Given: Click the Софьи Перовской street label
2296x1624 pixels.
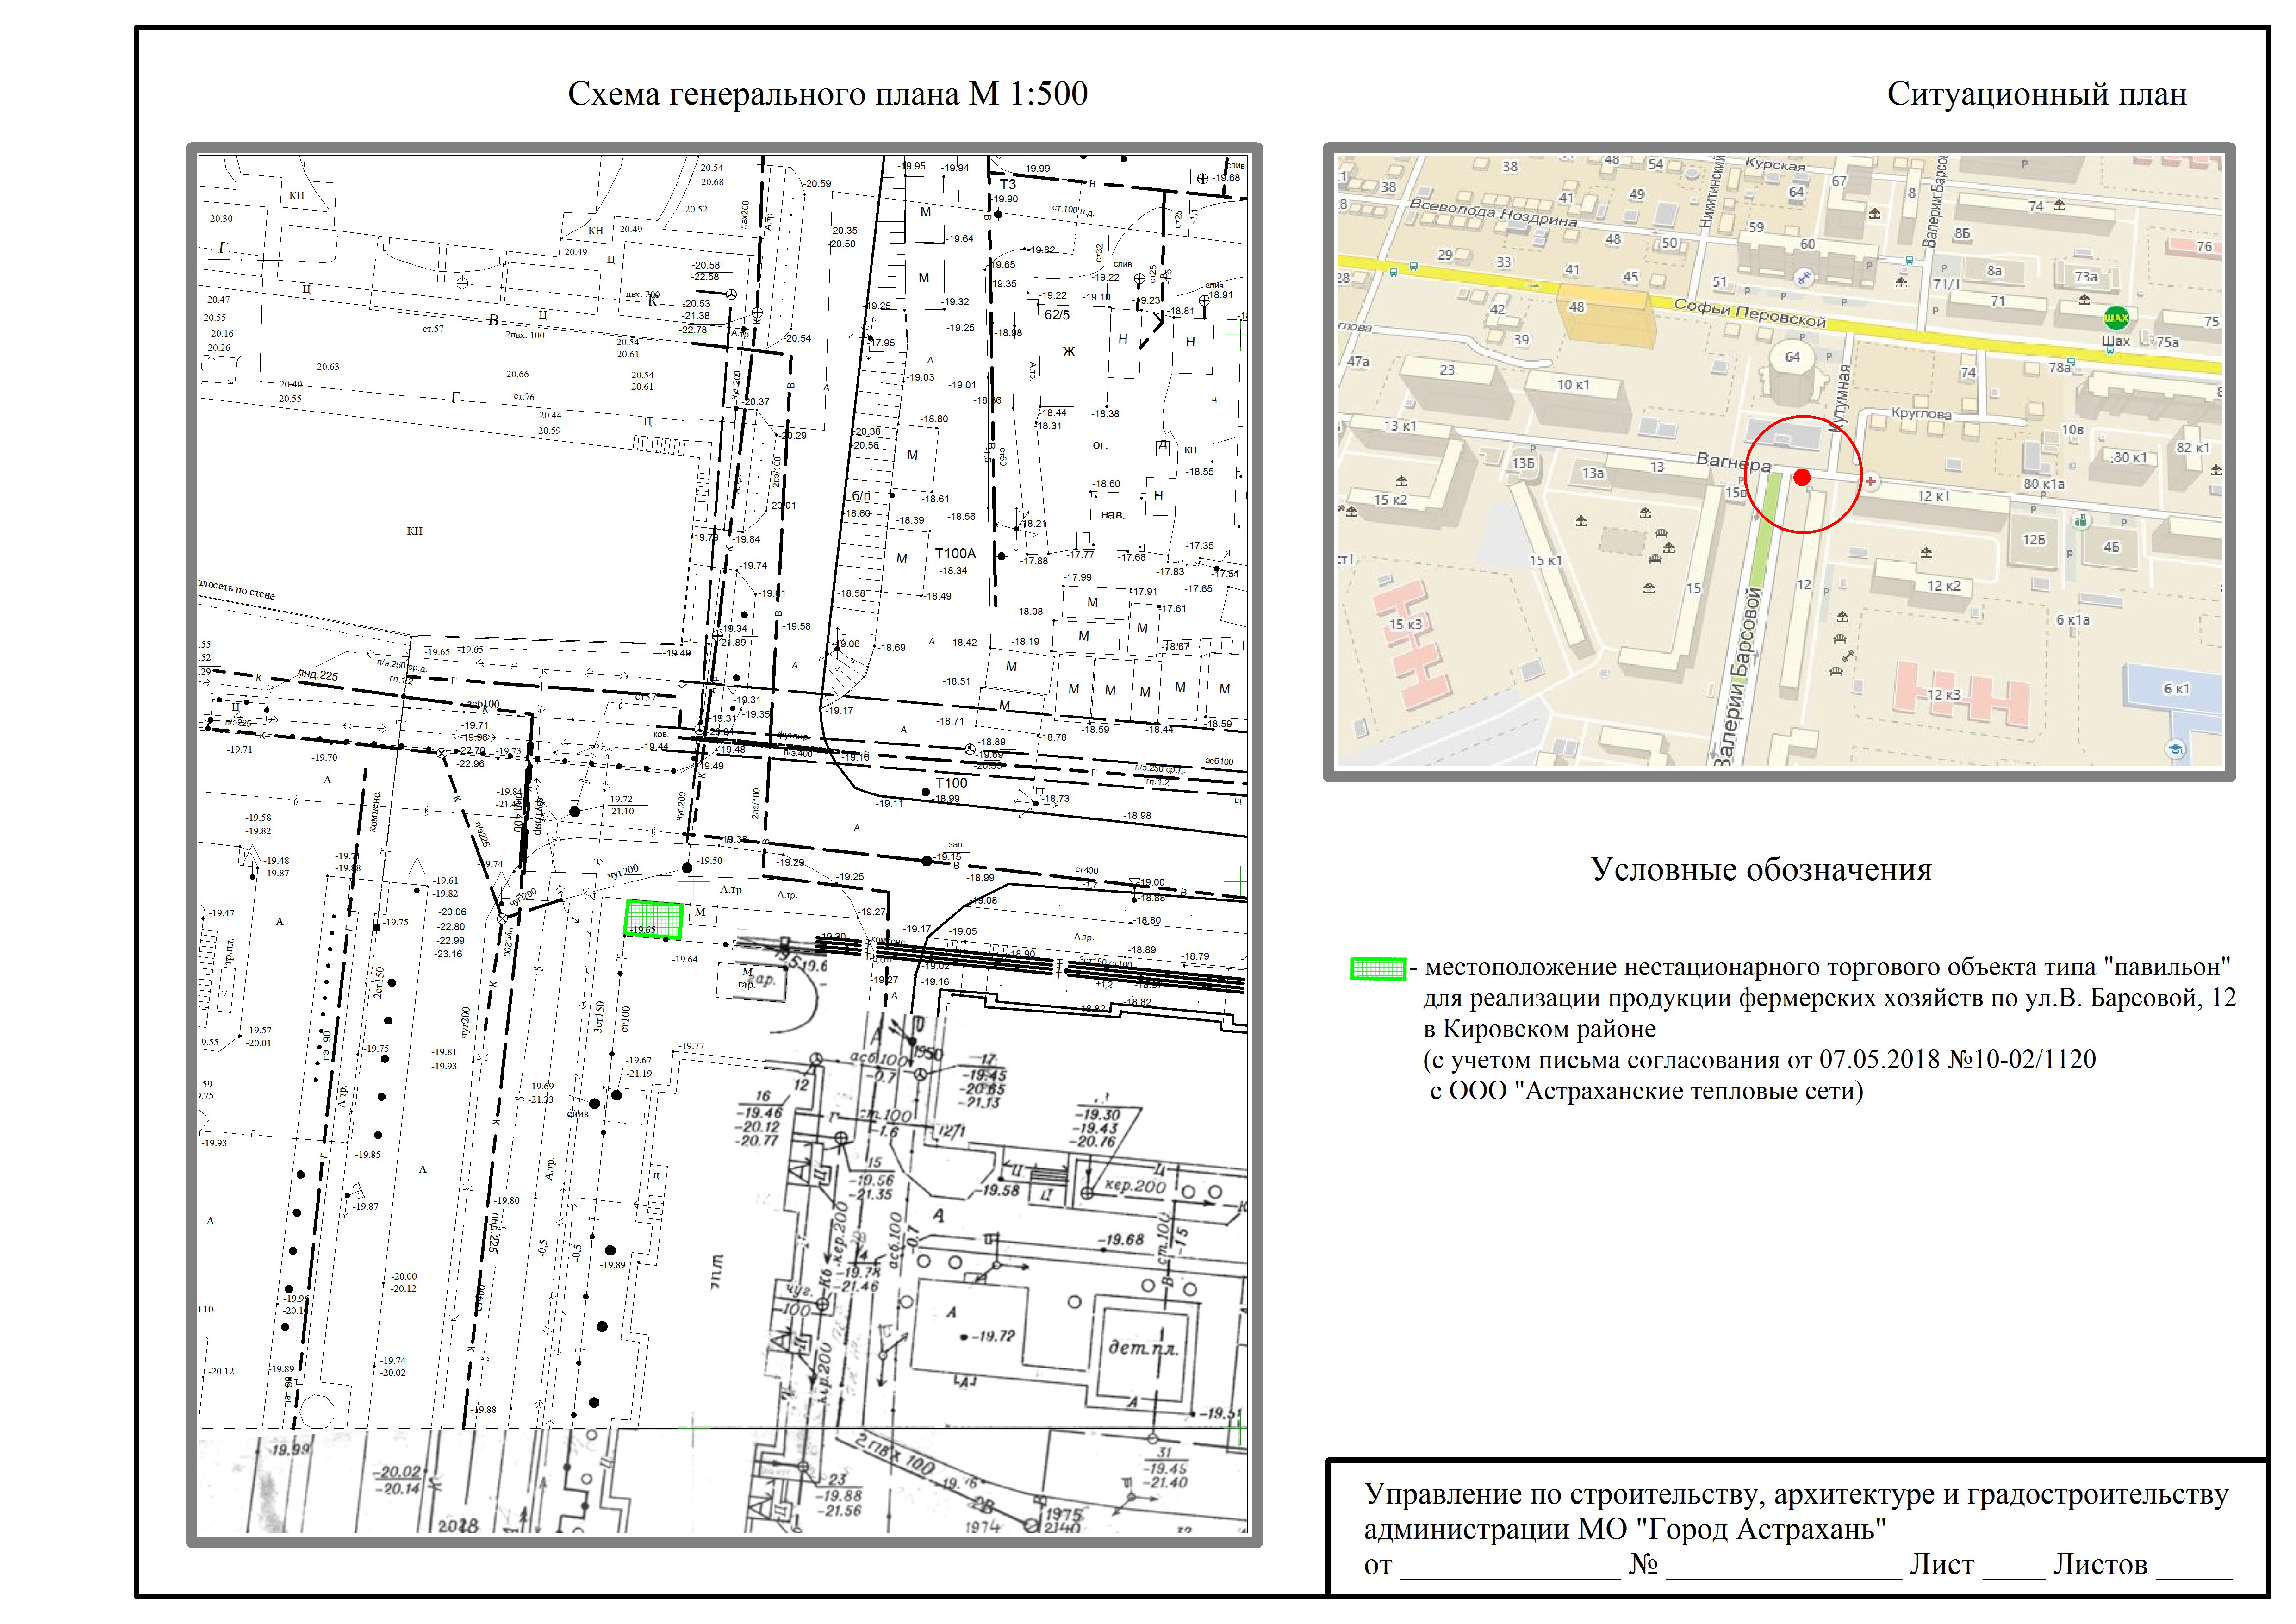Looking at the screenshot, I should (x=1750, y=314).
